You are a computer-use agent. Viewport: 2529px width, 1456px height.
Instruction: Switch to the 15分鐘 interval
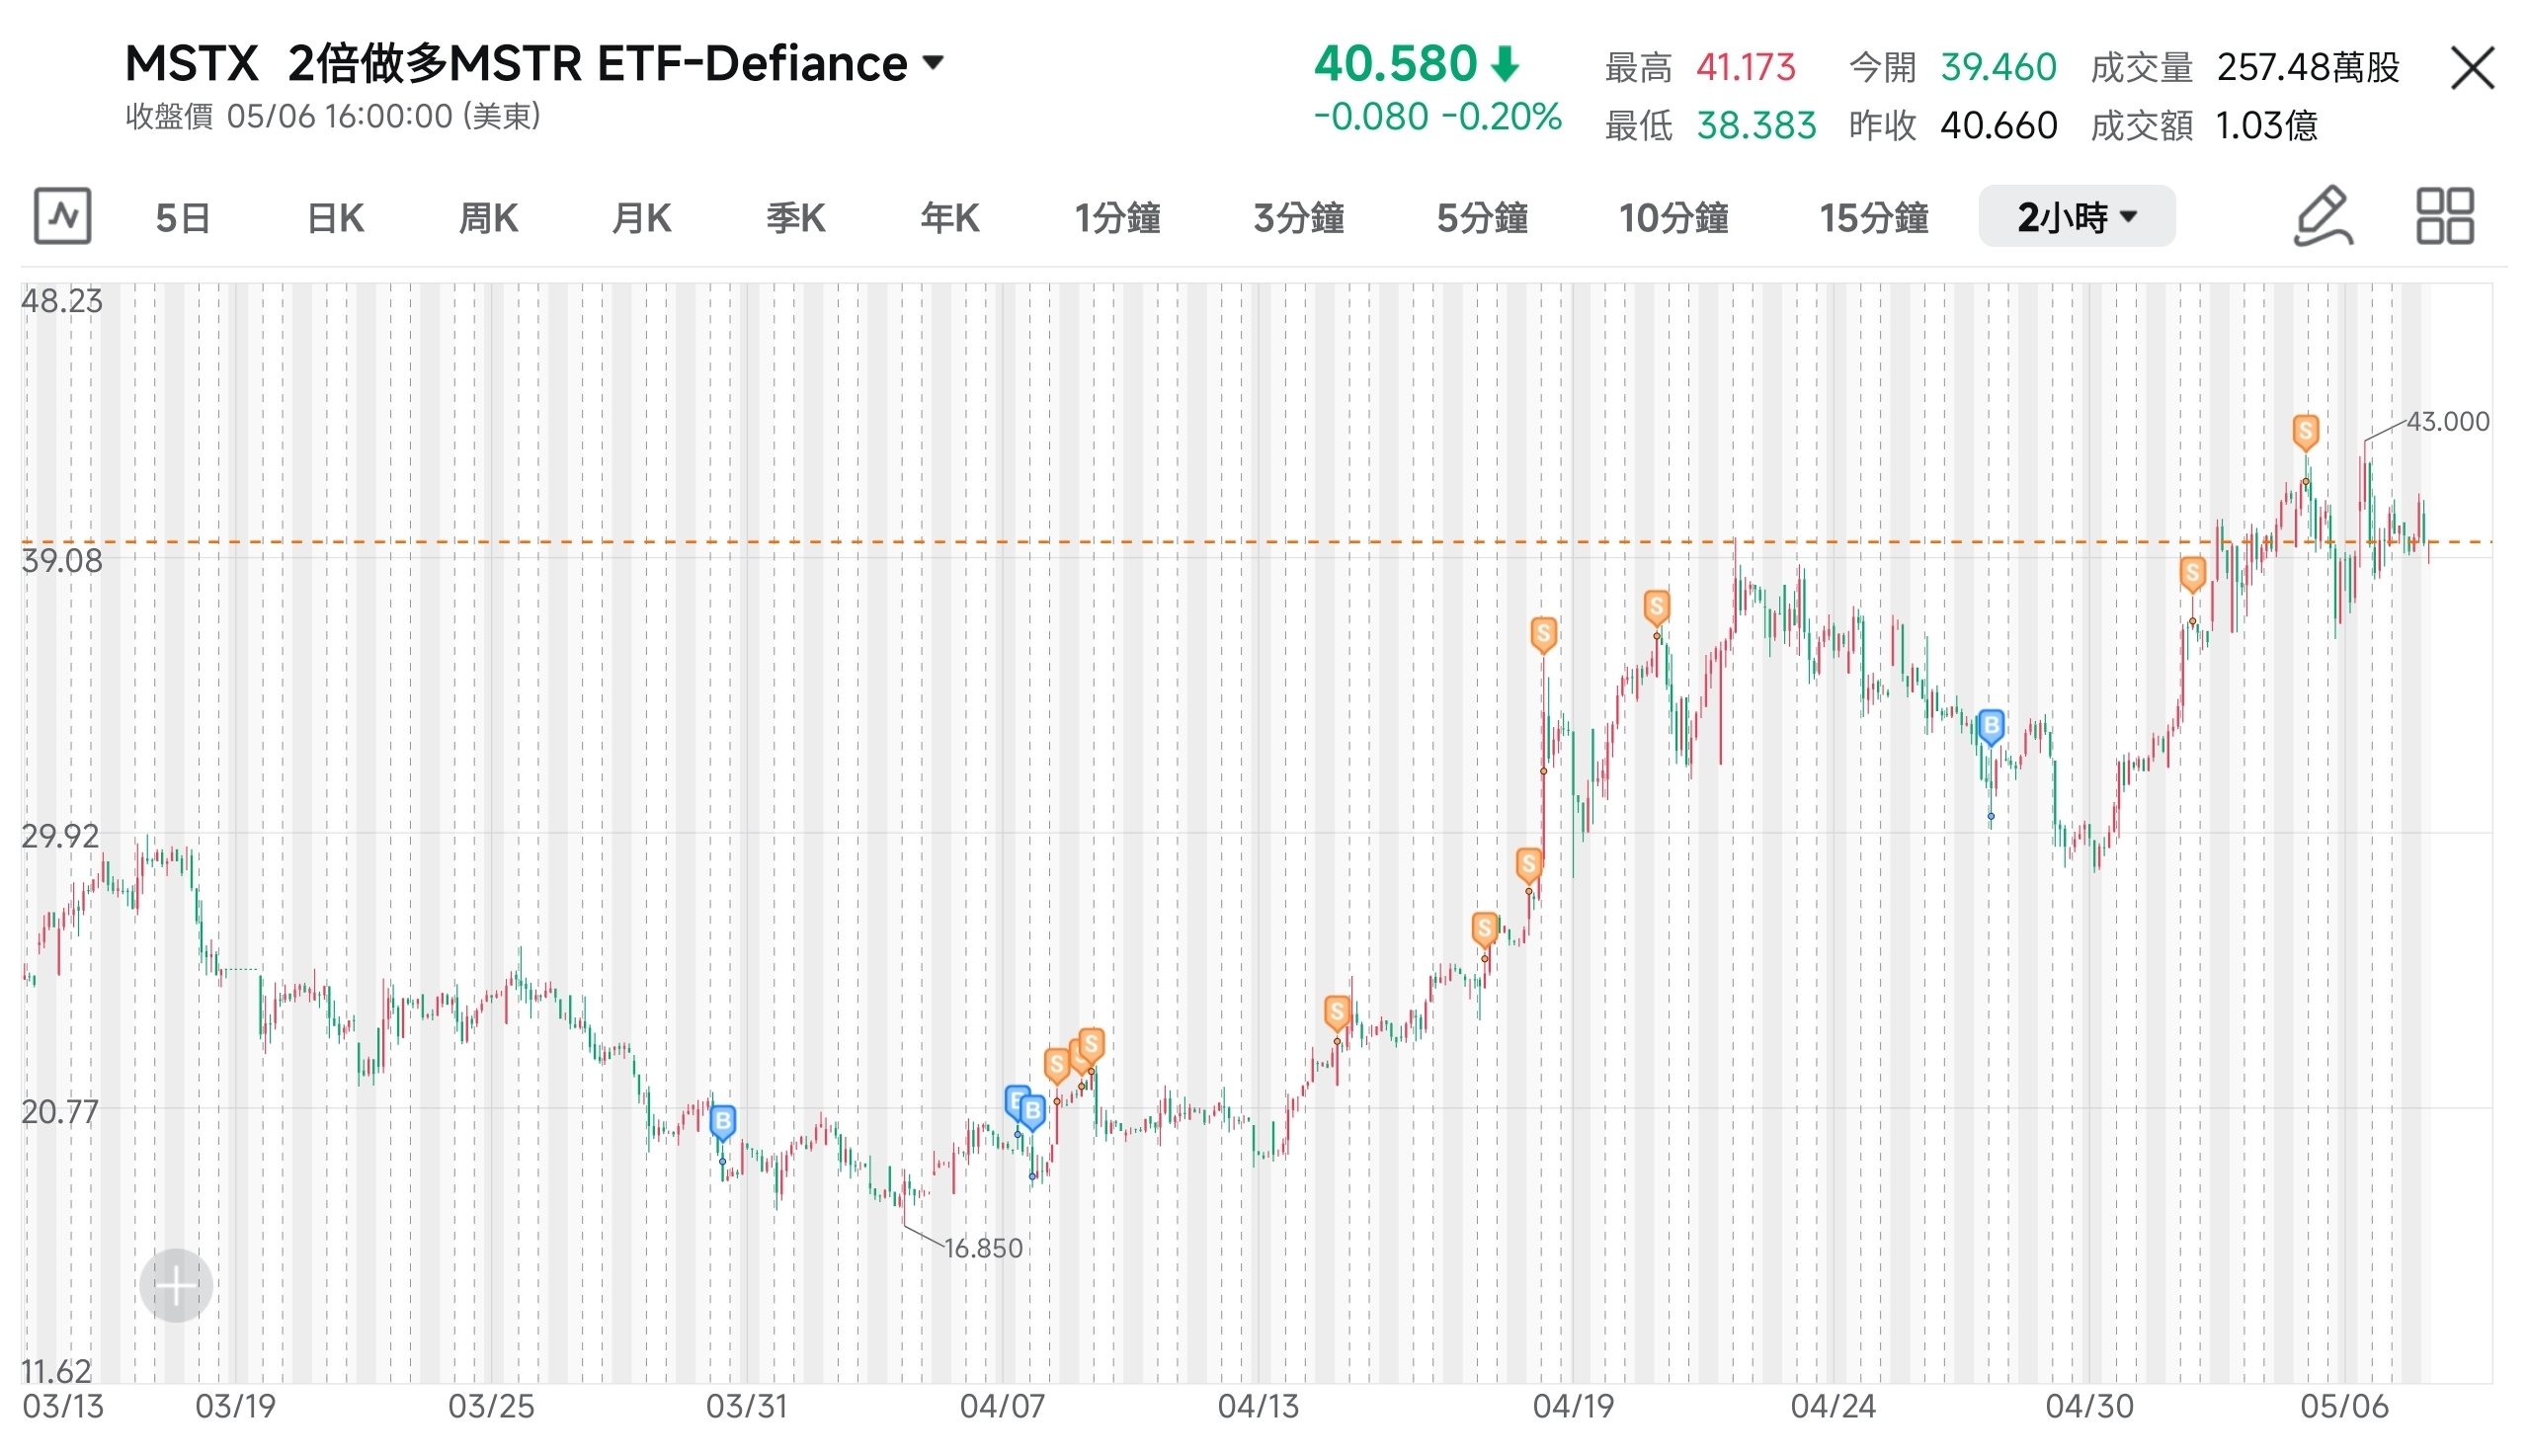coord(1873,217)
